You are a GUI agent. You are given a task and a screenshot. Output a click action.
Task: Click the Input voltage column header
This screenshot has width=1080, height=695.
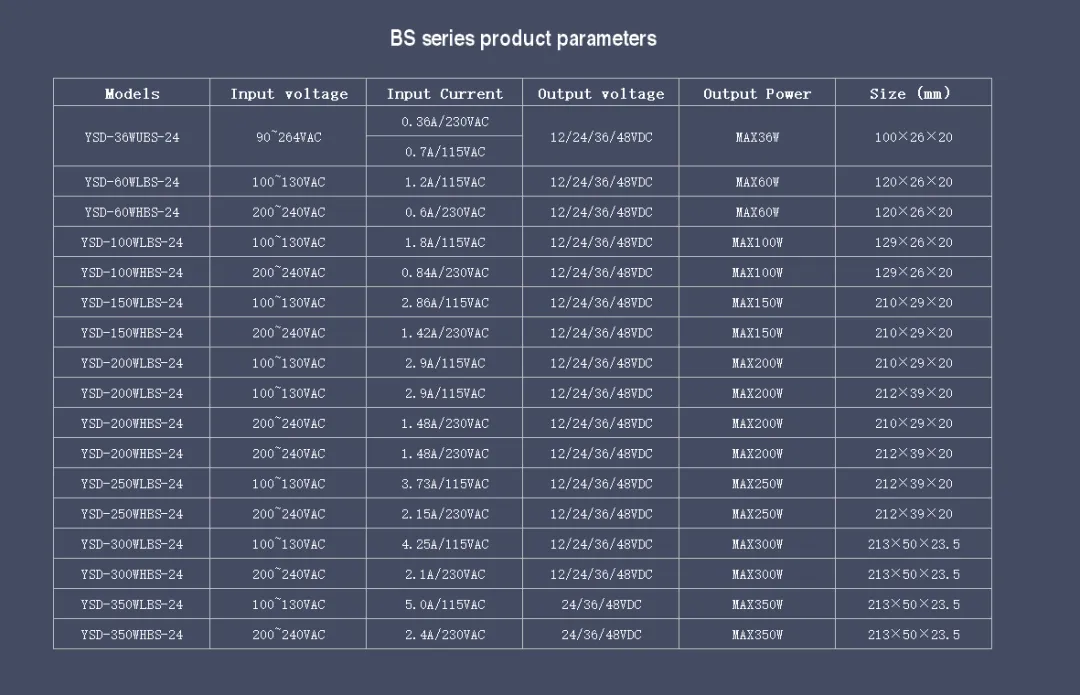pos(288,93)
